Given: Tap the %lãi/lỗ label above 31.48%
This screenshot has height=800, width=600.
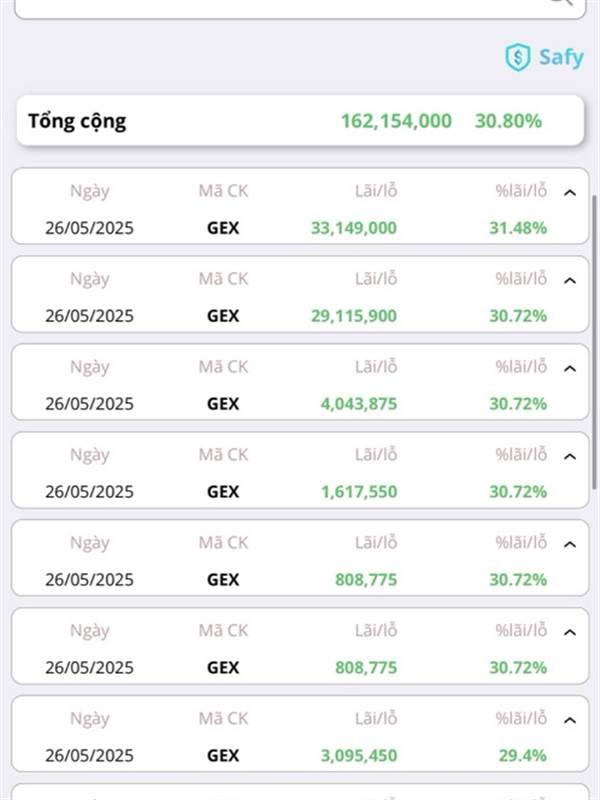Looking at the screenshot, I should tap(521, 191).
